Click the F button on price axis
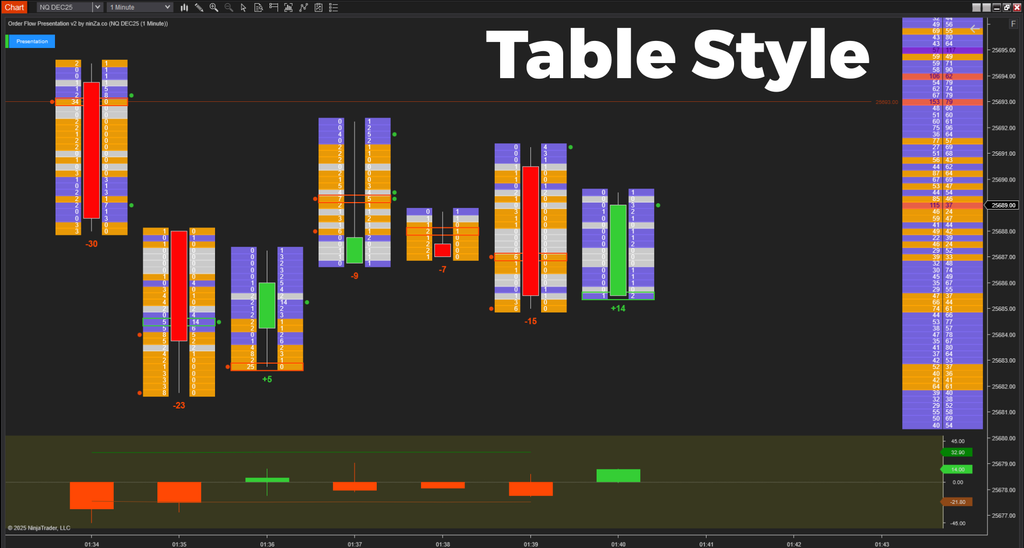 point(1014,24)
